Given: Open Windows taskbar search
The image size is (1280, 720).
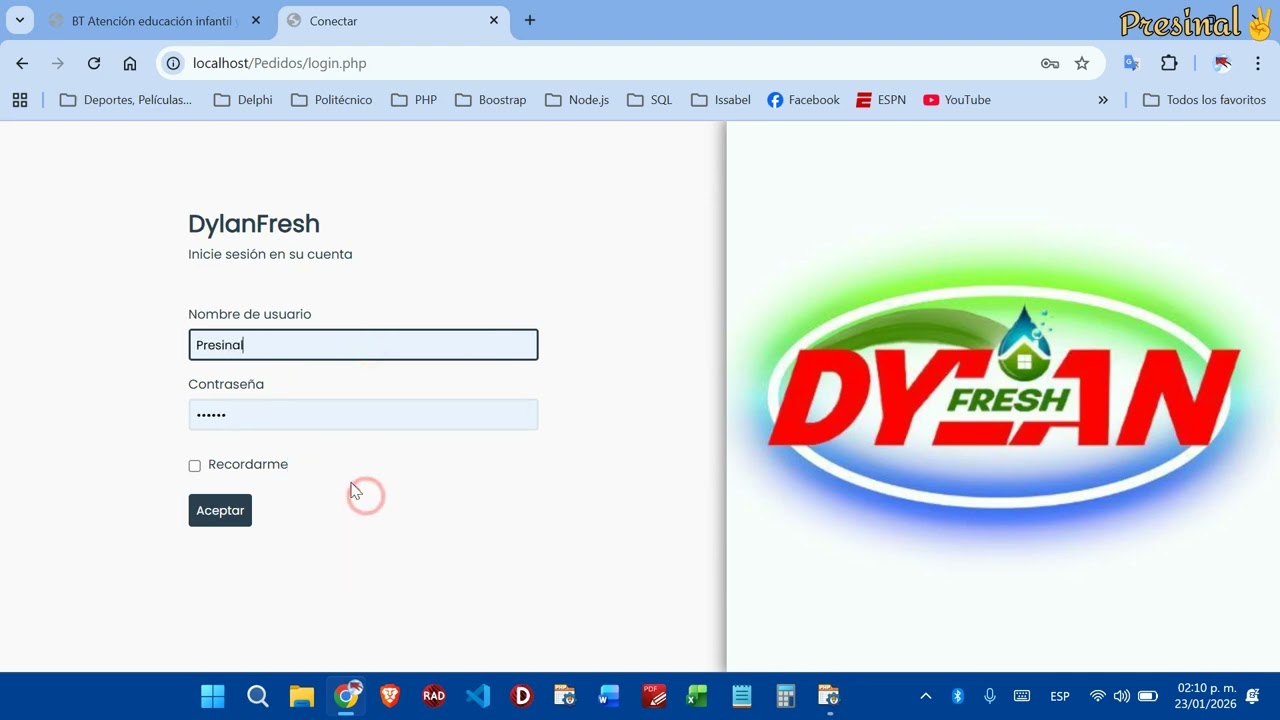Looking at the screenshot, I should [x=258, y=696].
